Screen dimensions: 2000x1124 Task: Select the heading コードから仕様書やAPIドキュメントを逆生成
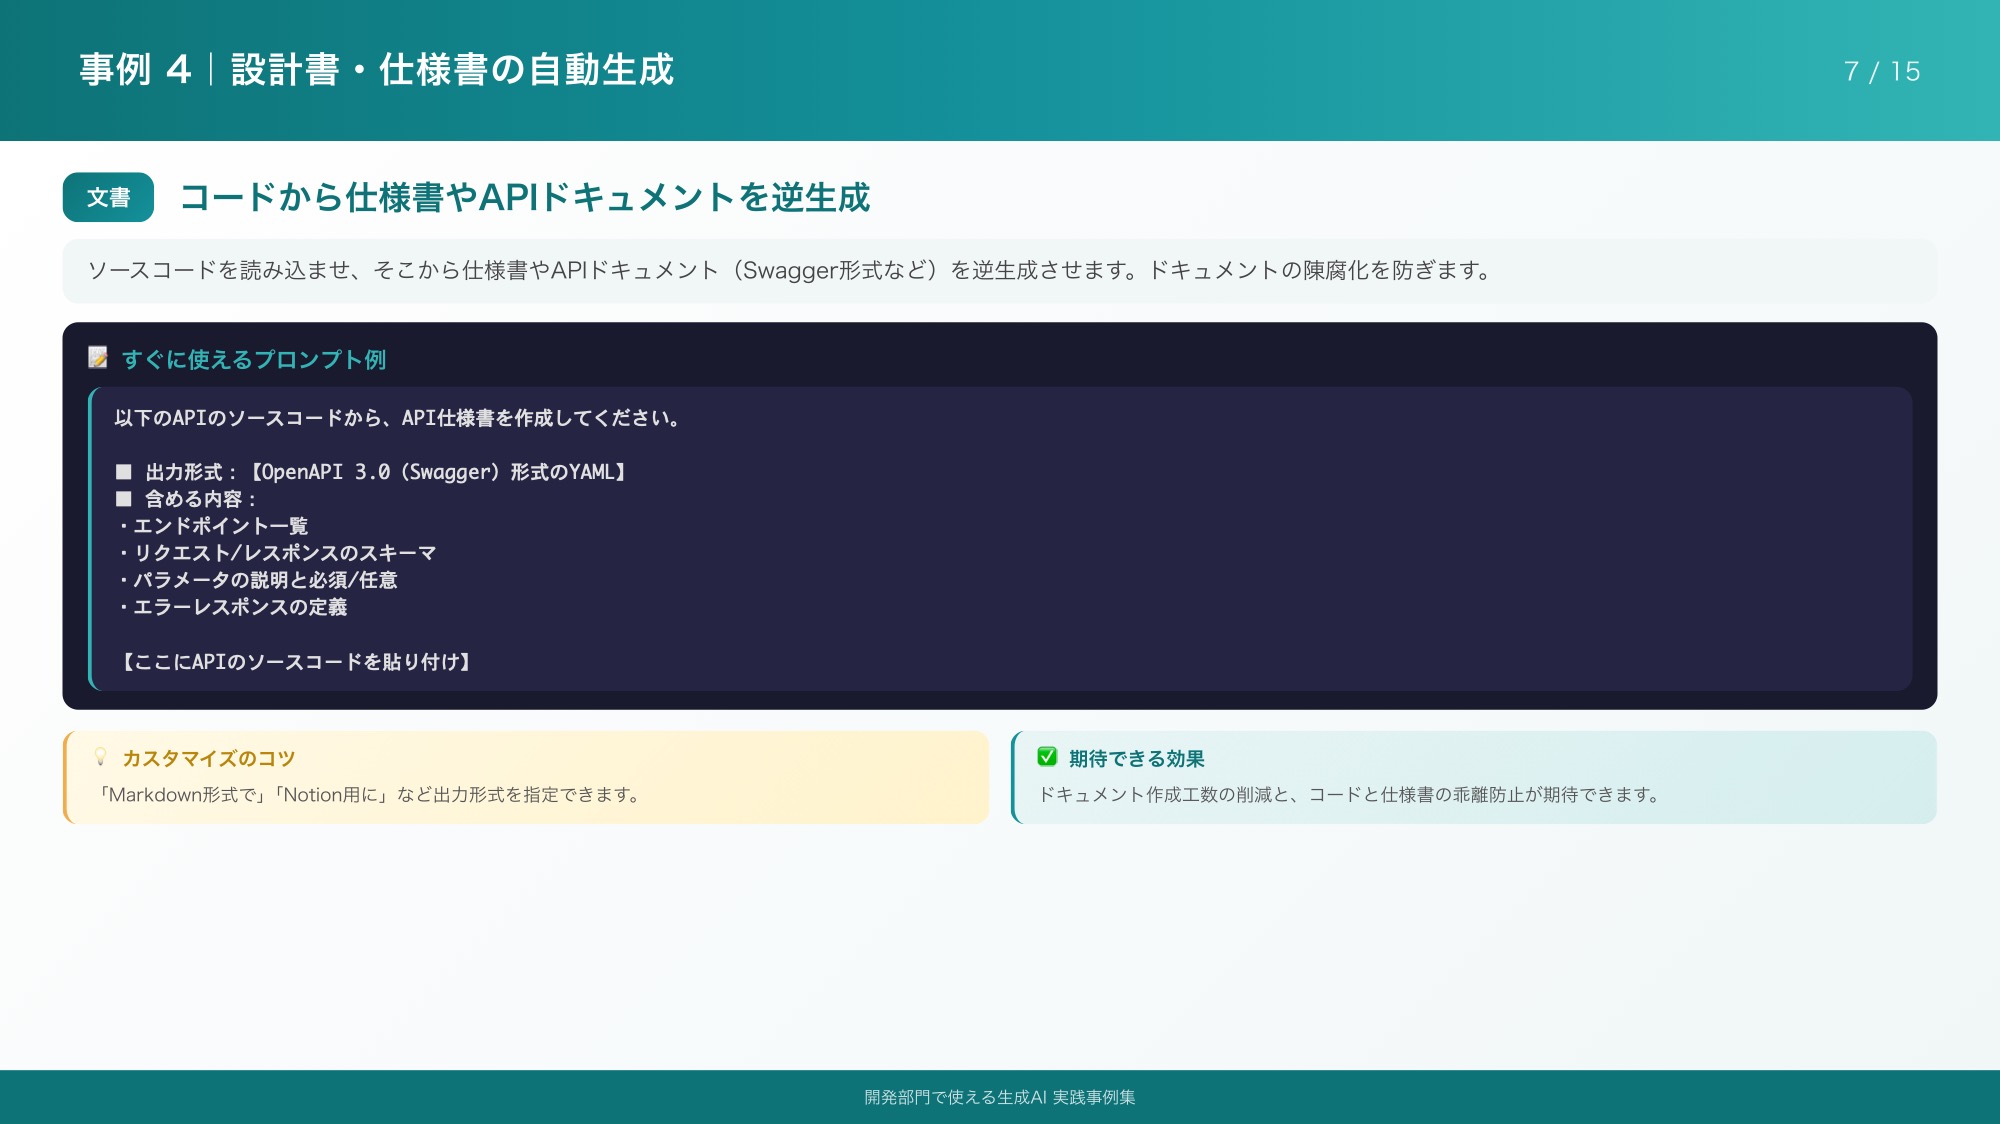pyautogui.click(x=525, y=197)
